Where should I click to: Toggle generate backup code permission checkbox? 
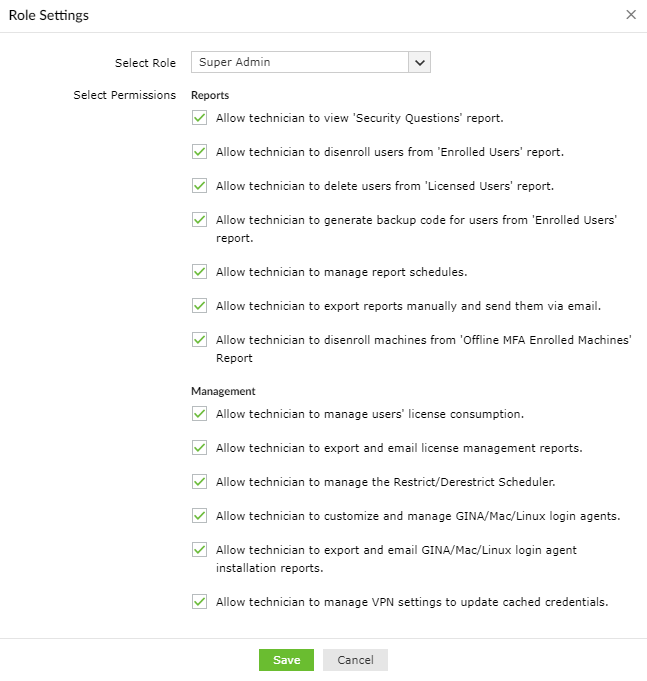point(199,220)
